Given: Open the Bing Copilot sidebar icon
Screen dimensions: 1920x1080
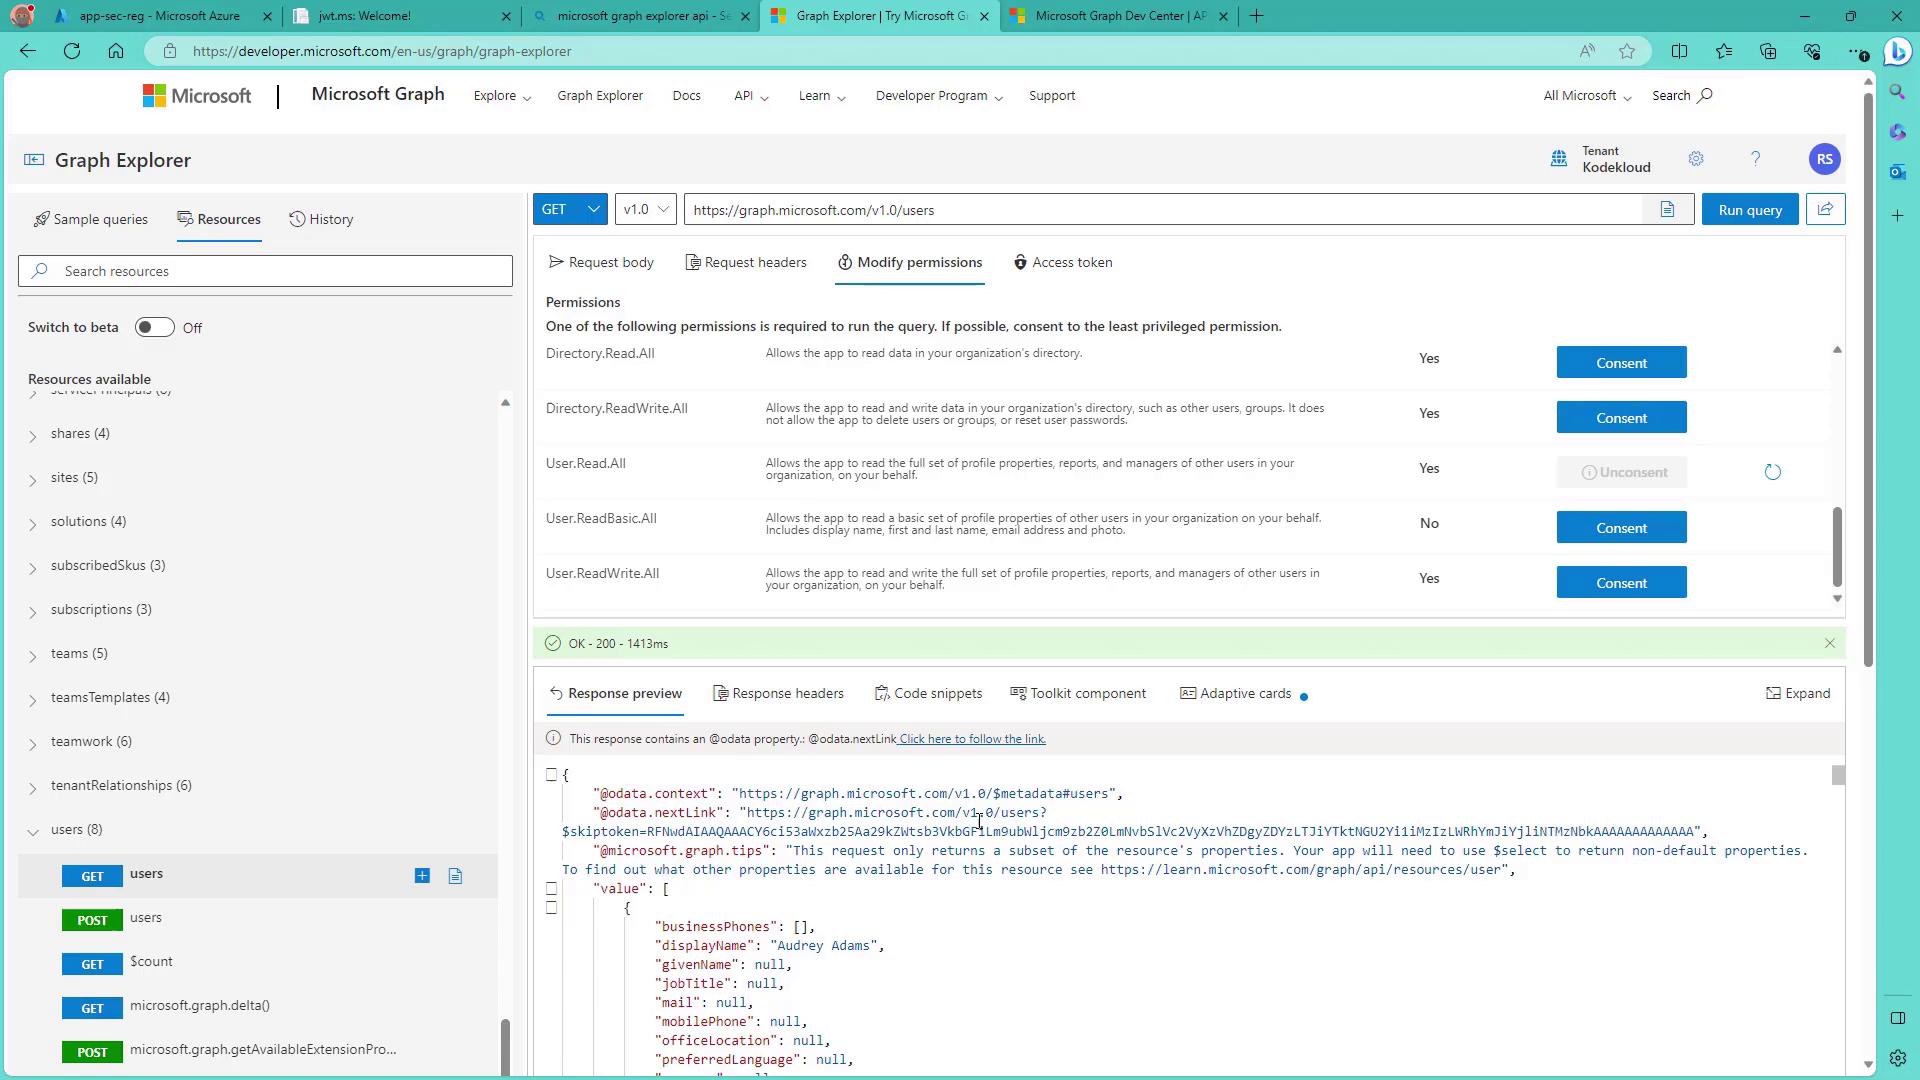Looking at the screenshot, I should 1897,51.
